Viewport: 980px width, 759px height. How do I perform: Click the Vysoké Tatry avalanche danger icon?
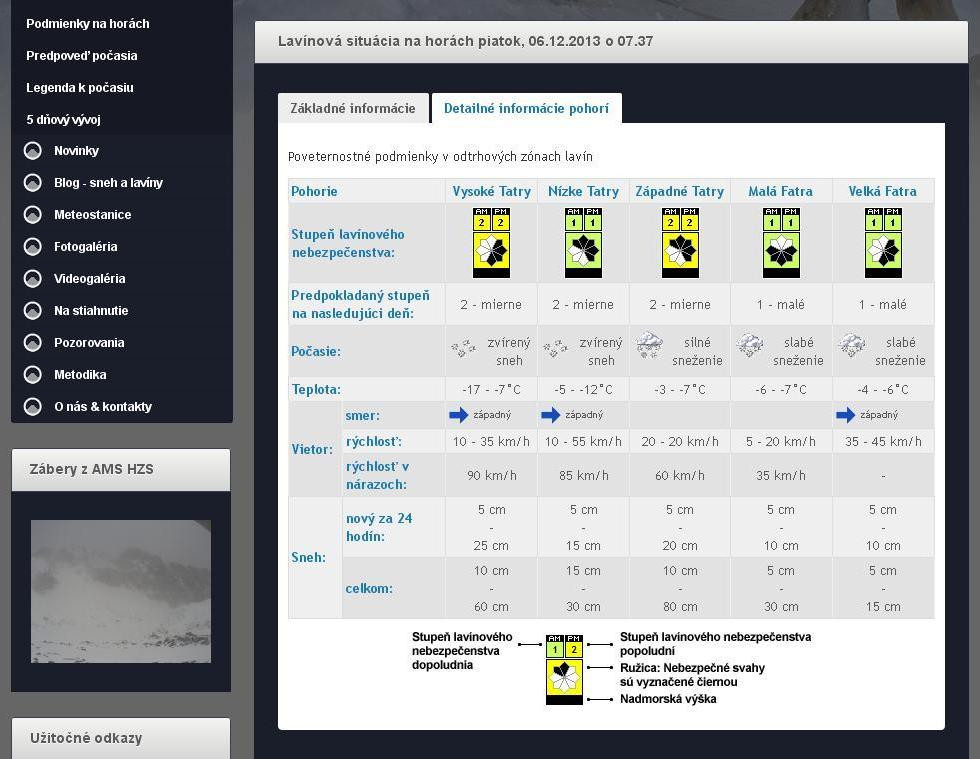click(491, 242)
